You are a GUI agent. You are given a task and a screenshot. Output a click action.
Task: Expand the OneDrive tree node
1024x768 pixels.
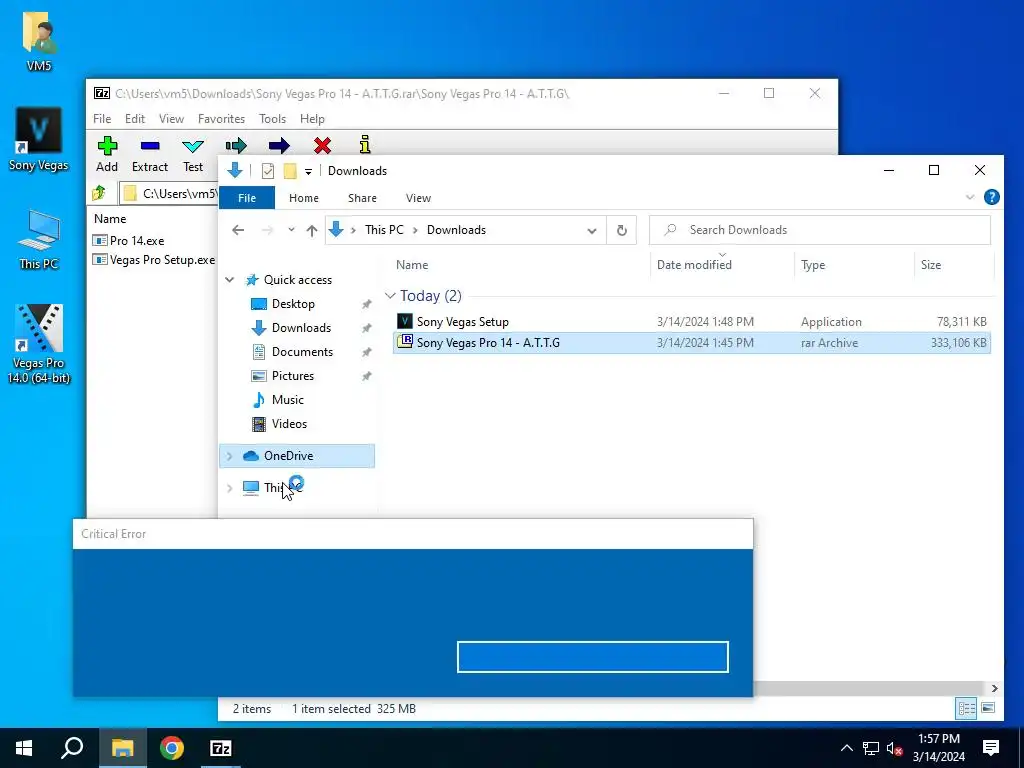pyautogui.click(x=229, y=456)
